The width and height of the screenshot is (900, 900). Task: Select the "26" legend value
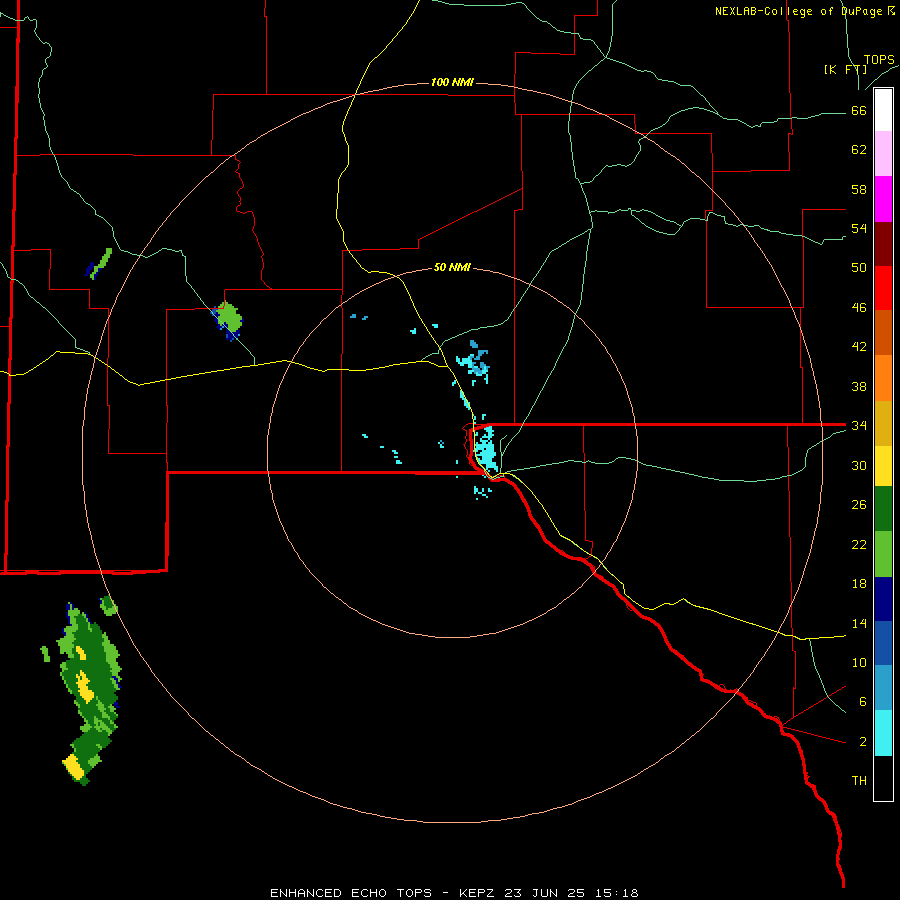coord(859,505)
